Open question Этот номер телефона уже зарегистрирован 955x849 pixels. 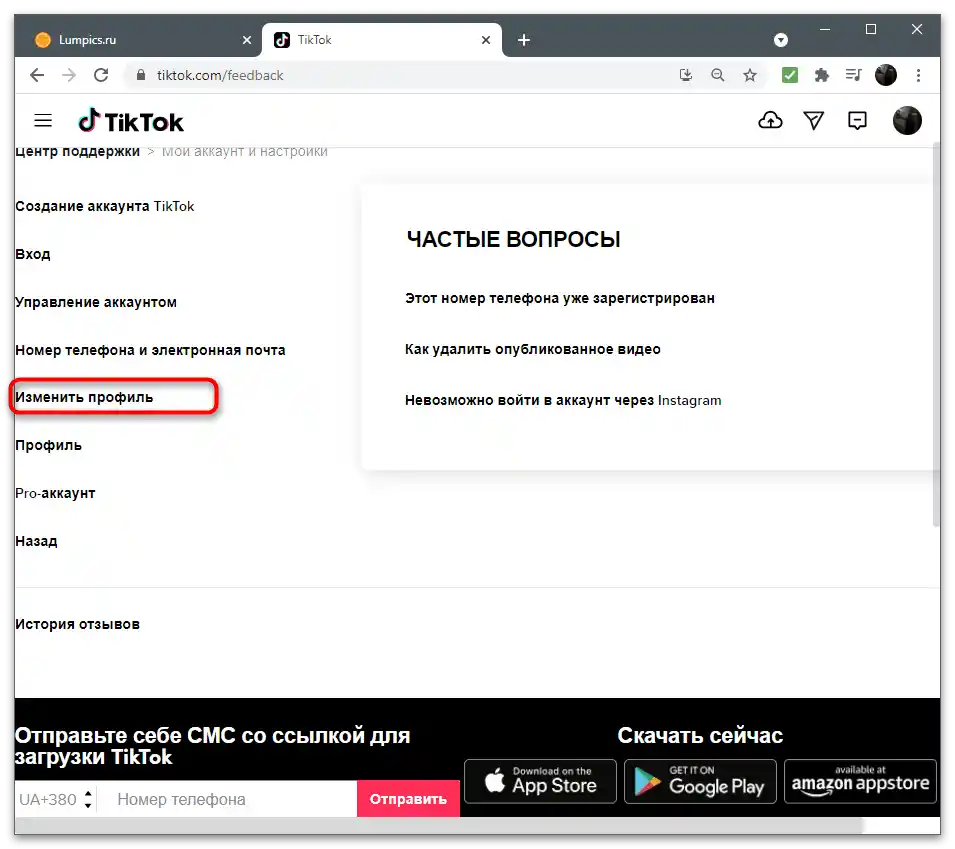tap(560, 298)
